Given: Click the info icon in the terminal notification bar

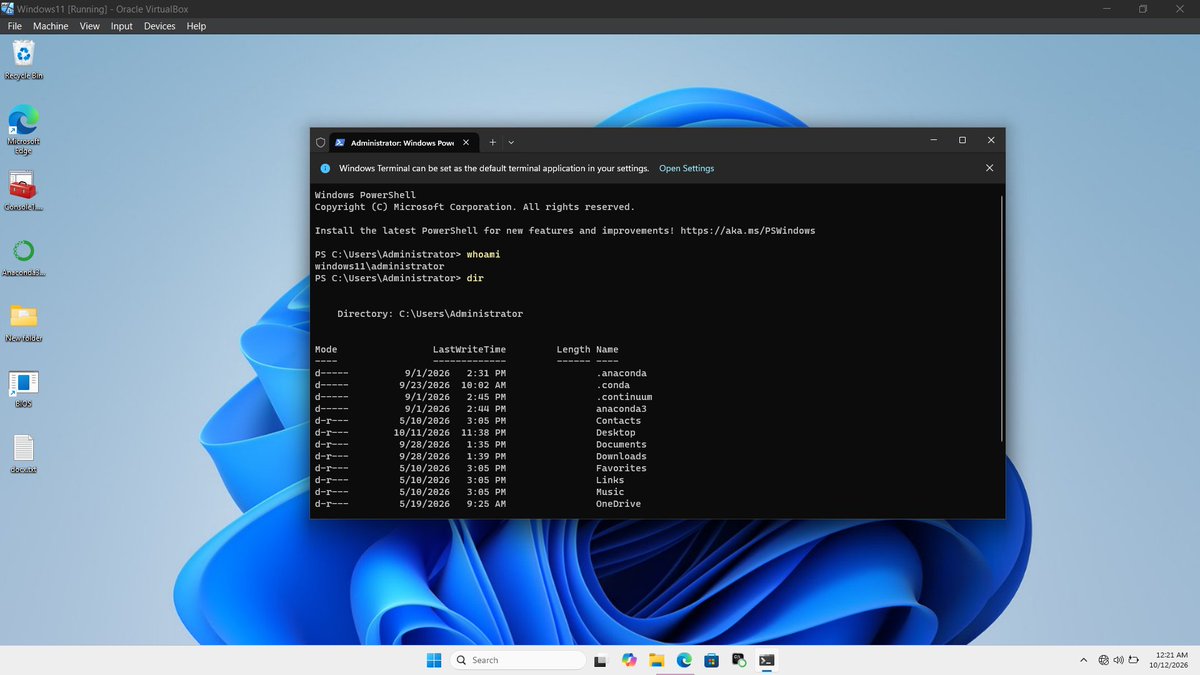Looking at the screenshot, I should click(325, 168).
